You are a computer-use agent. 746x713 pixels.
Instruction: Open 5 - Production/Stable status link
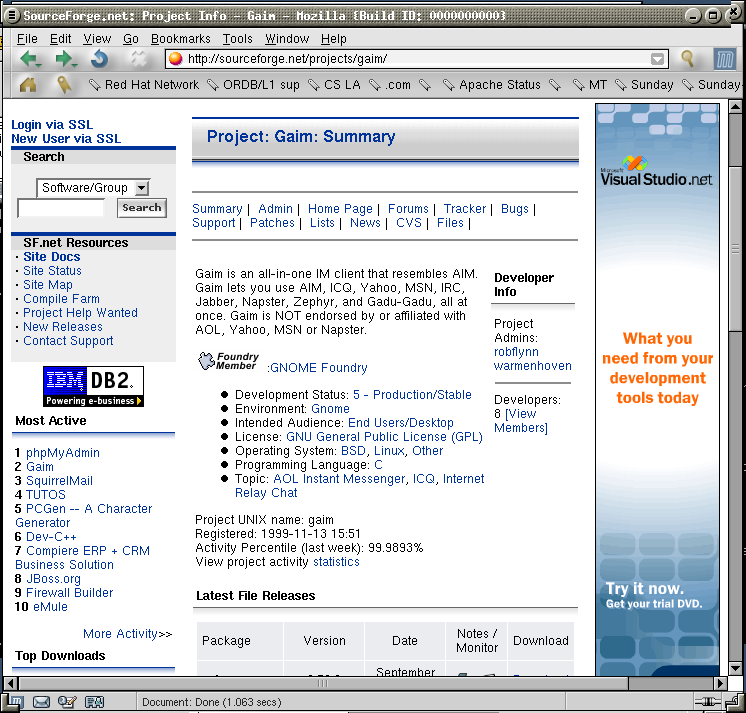click(412, 395)
